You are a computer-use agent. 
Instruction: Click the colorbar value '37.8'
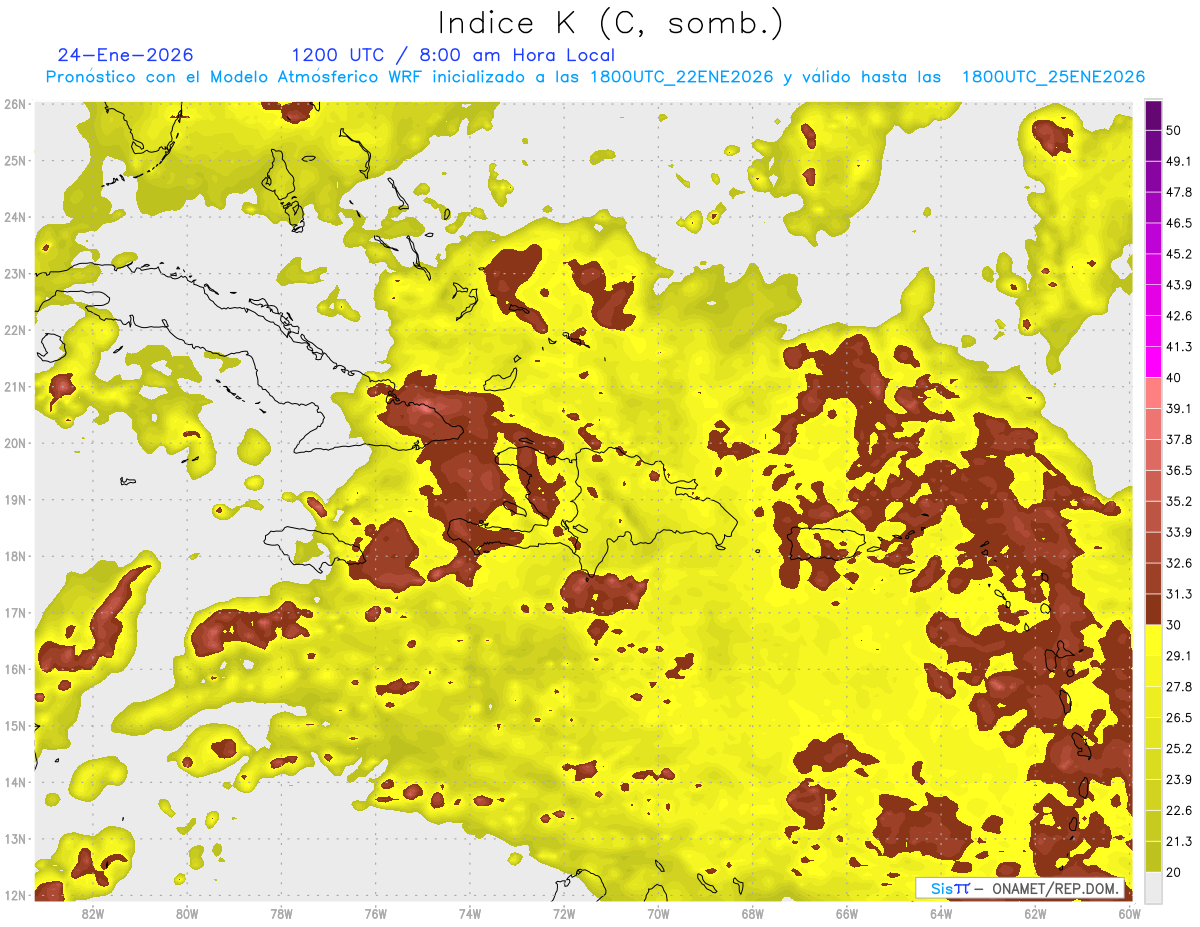coord(1179,439)
